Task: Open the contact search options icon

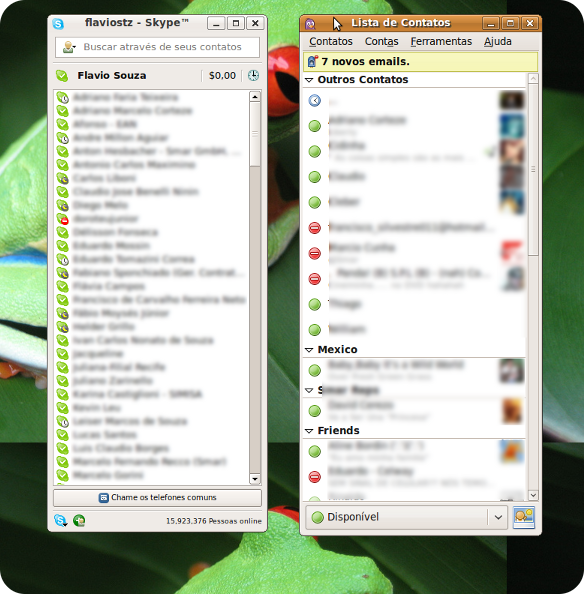Action: coord(69,47)
